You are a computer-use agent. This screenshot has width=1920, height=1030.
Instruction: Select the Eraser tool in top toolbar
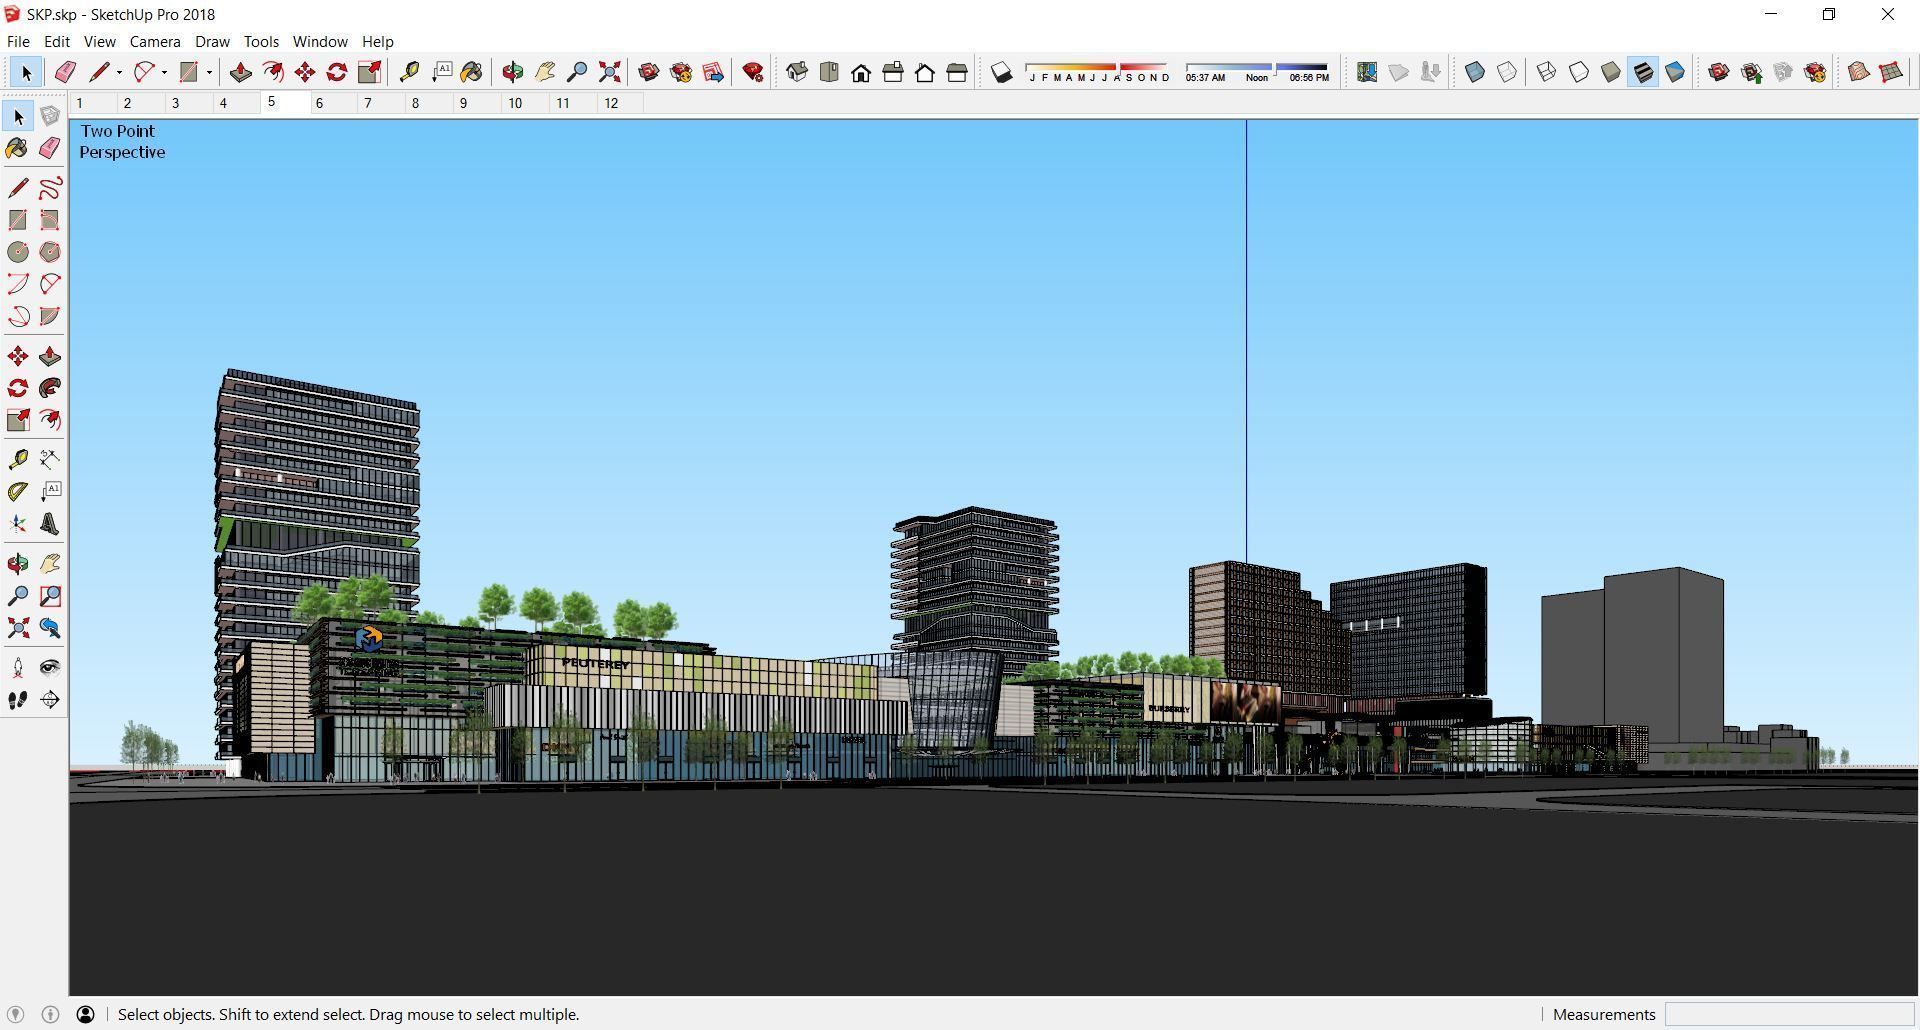pyautogui.click(x=66, y=72)
